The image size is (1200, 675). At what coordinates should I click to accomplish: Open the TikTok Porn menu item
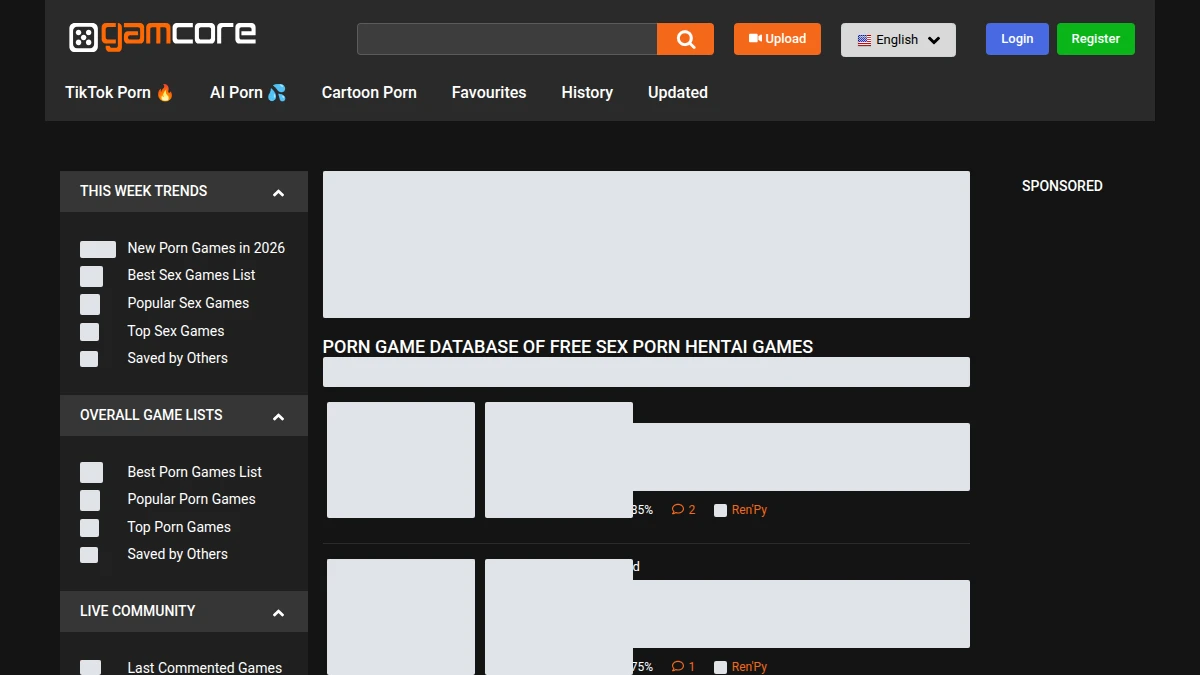tap(119, 92)
